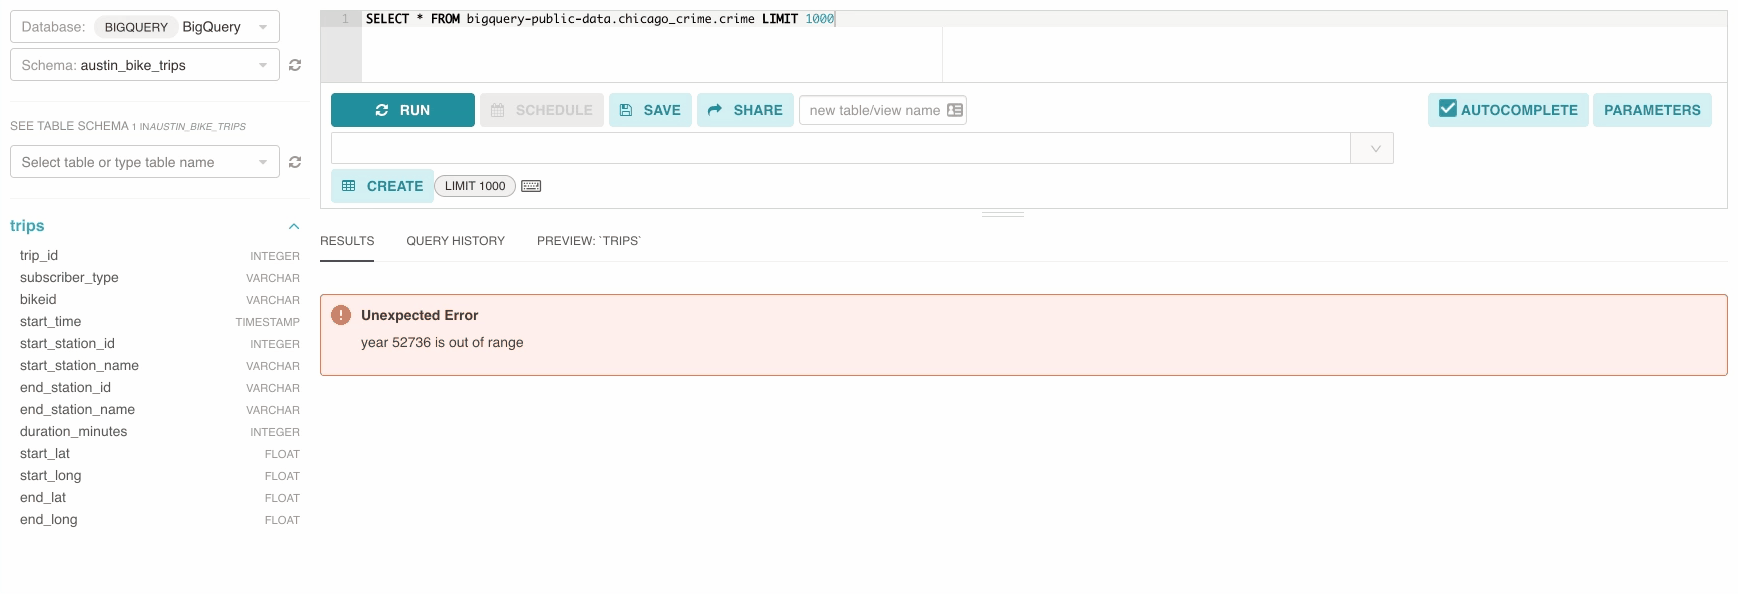
Task: Save the current query
Action: coord(650,110)
